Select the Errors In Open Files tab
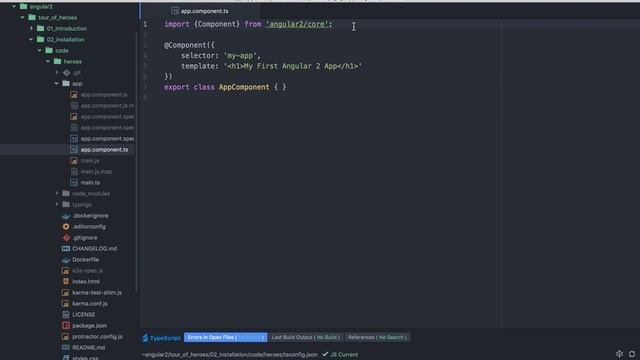640x360 pixels. click(x=226, y=338)
